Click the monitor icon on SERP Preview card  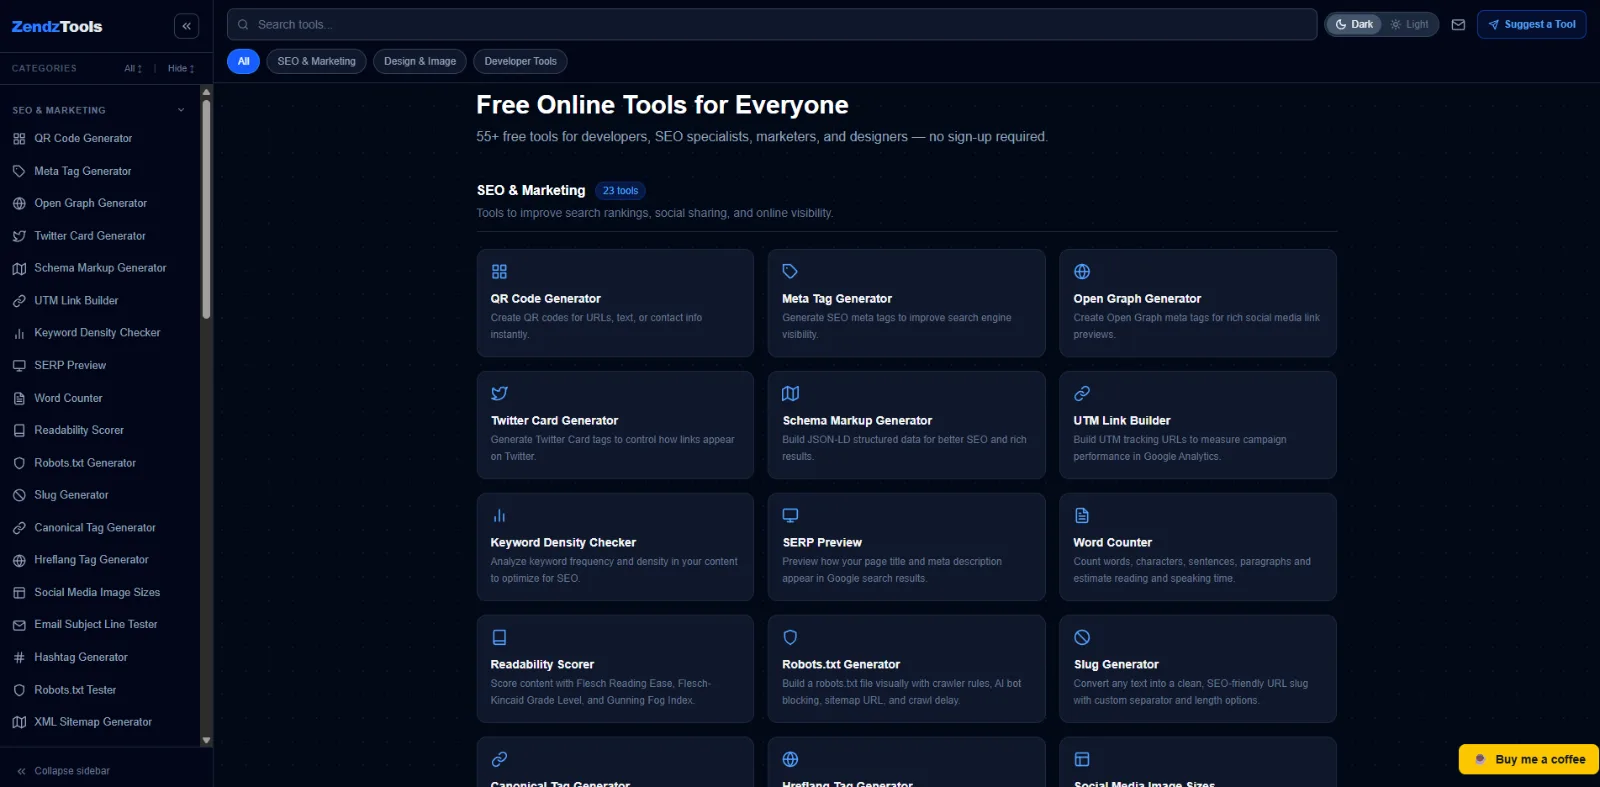tap(790, 515)
